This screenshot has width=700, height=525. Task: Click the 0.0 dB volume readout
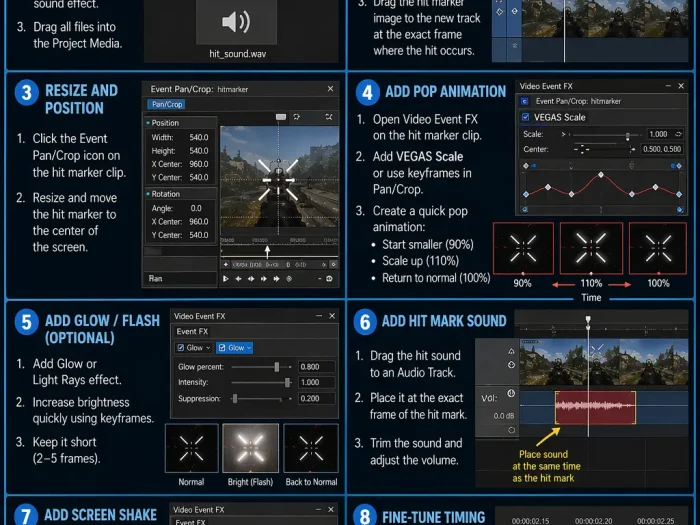tap(504, 416)
